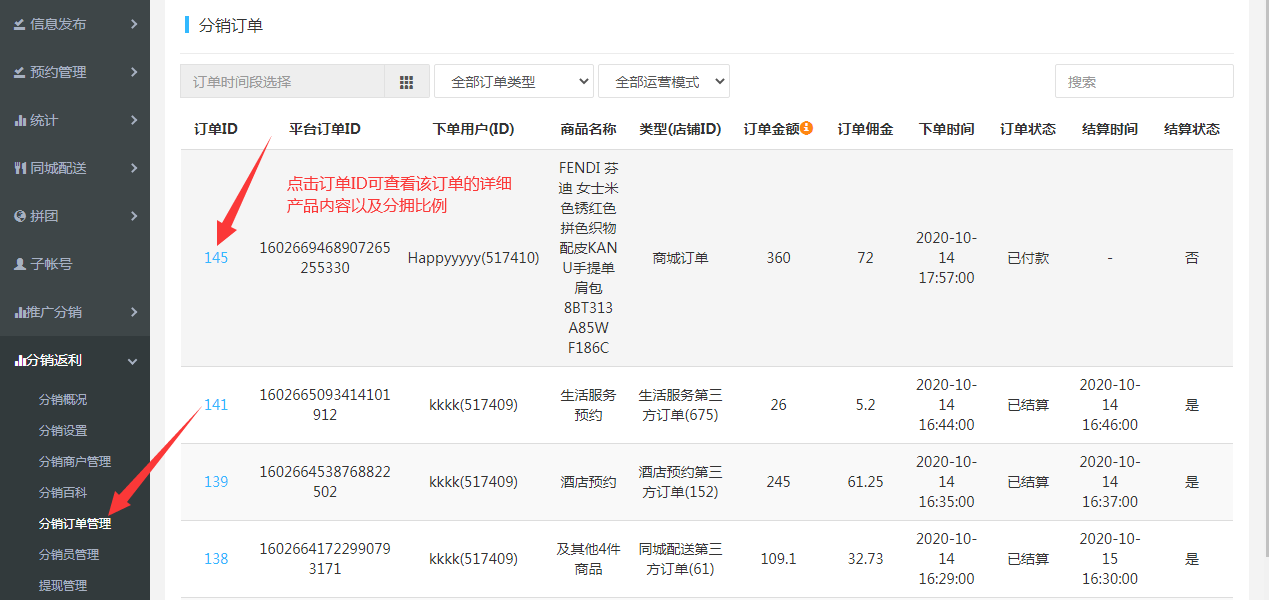Click the 子帐号 user icon in sidebar
1269x600 pixels.
(x=20, y=264)
